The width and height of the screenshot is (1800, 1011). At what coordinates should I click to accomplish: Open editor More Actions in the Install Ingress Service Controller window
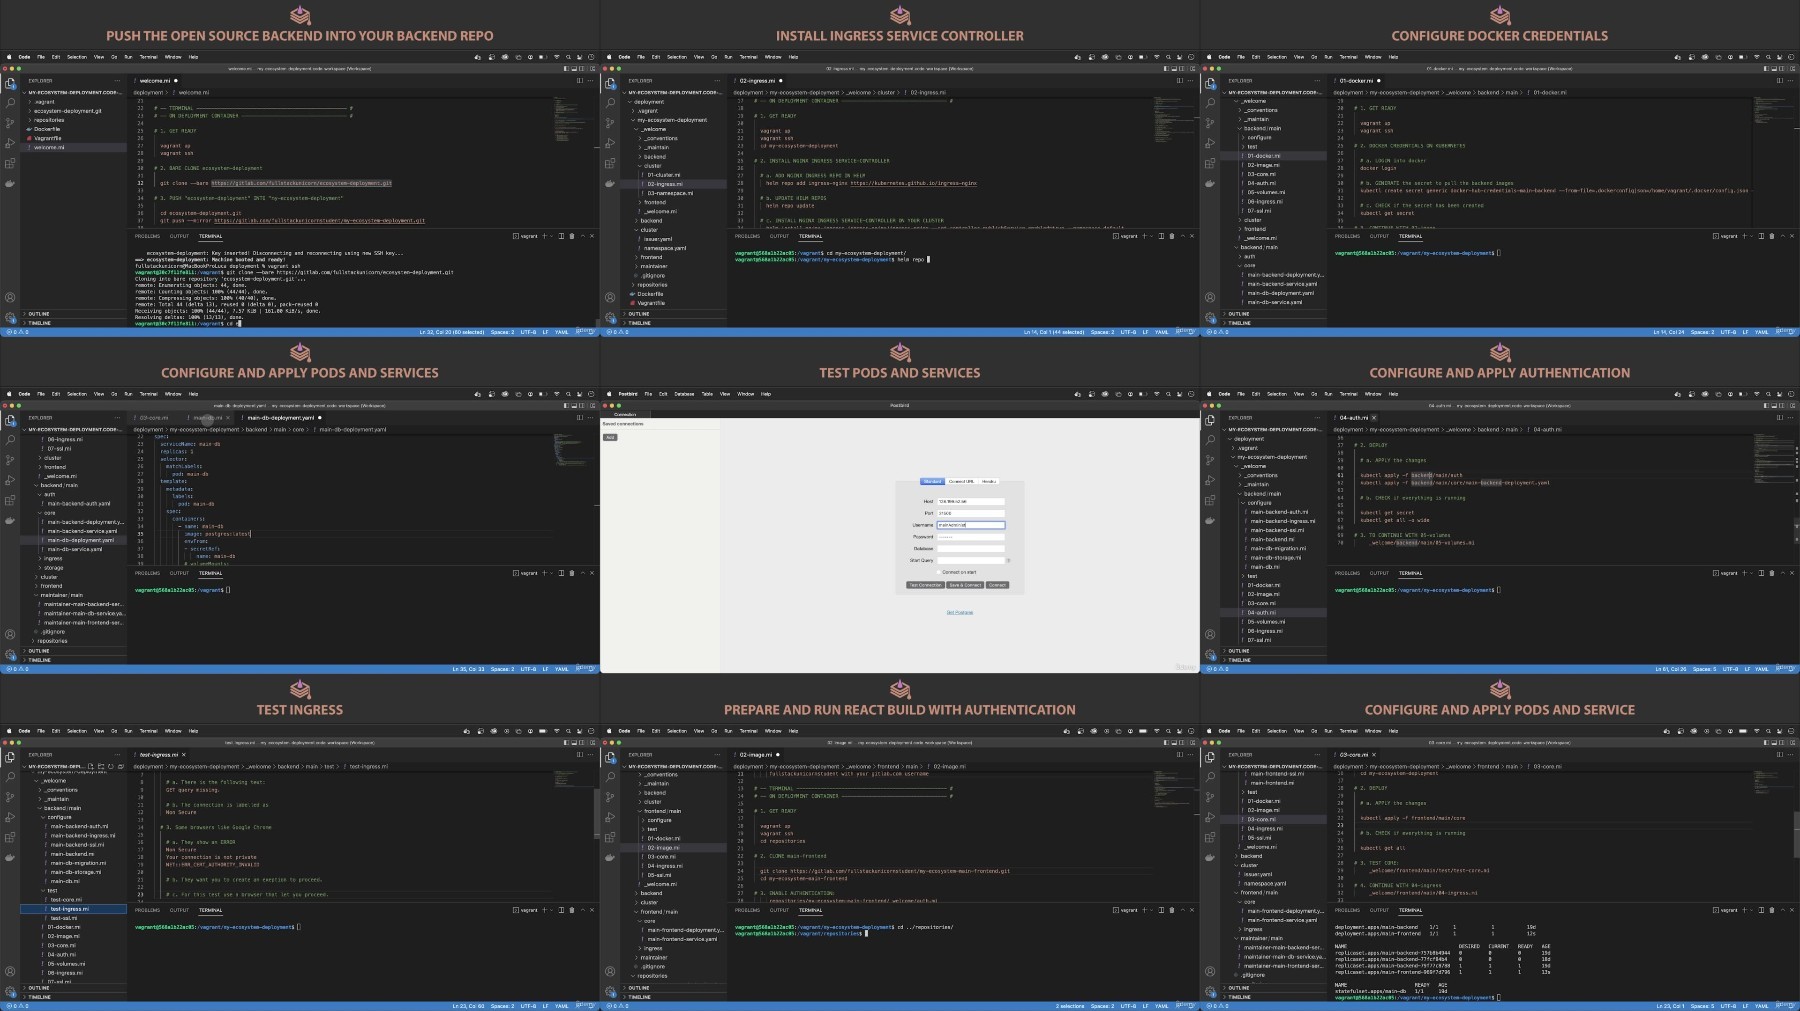pyautogui.click(x=1190, y=80)
